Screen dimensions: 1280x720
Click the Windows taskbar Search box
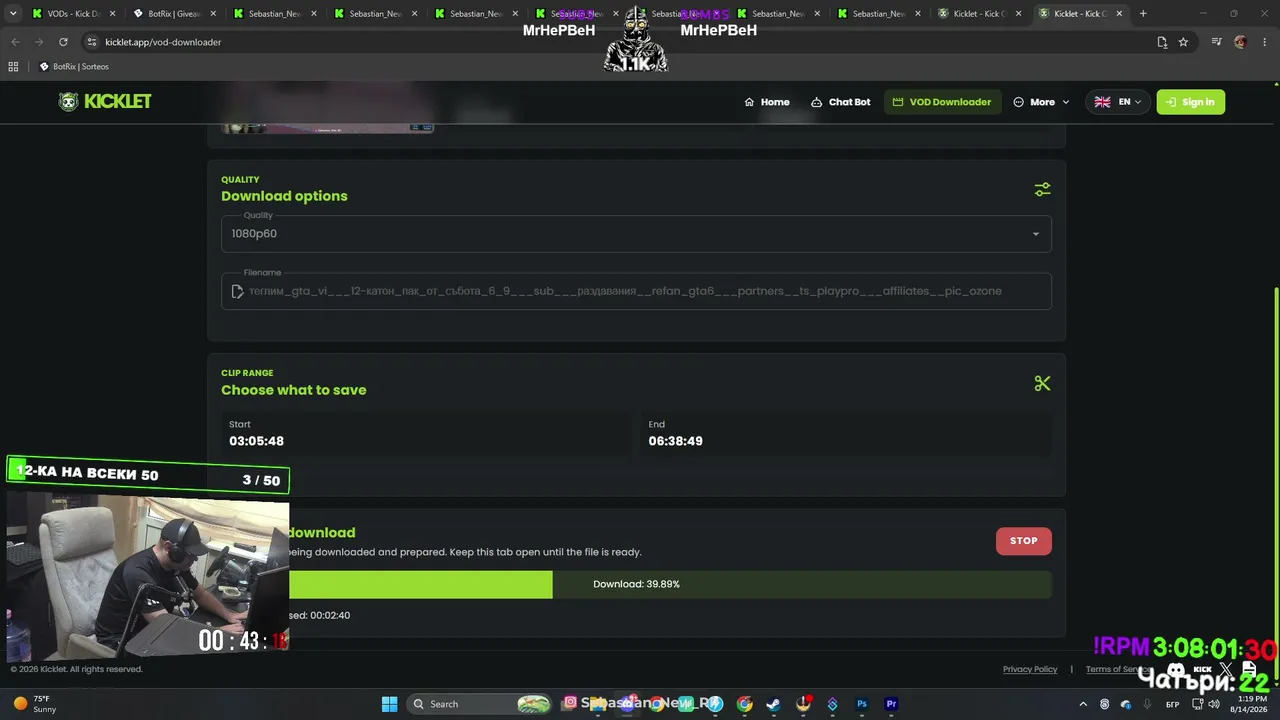[x=480, y=704]
